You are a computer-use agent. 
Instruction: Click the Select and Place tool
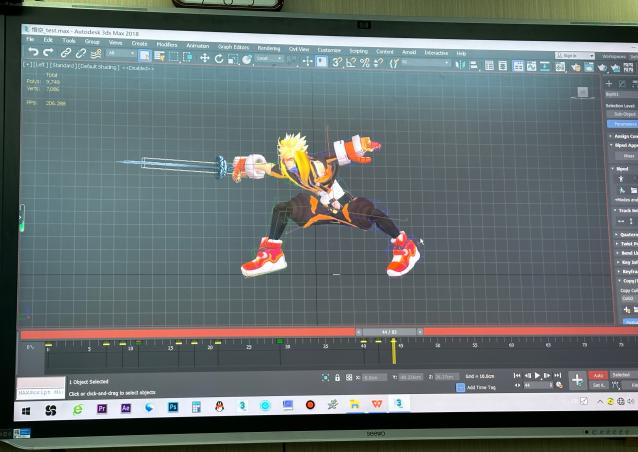pos(247,59)
